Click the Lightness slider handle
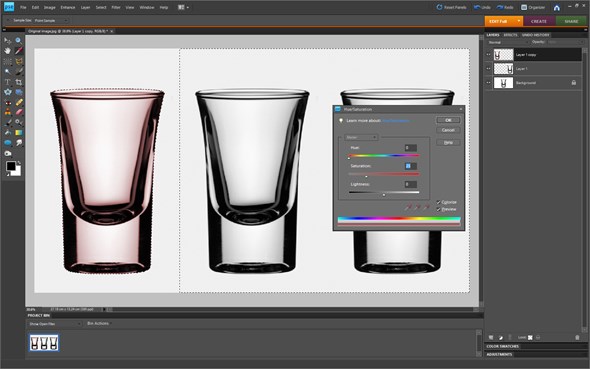The image size is (590, 369). click(x=384, y=194)
